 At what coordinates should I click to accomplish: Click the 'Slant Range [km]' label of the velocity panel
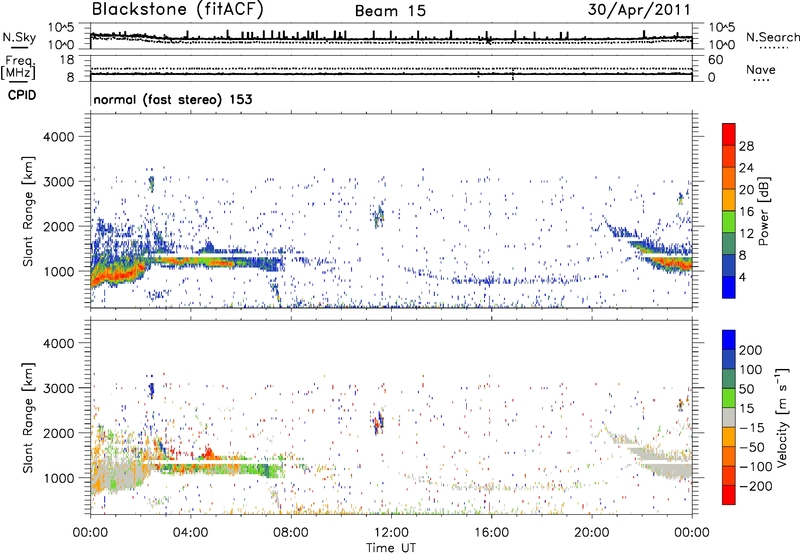click(28, 418)
